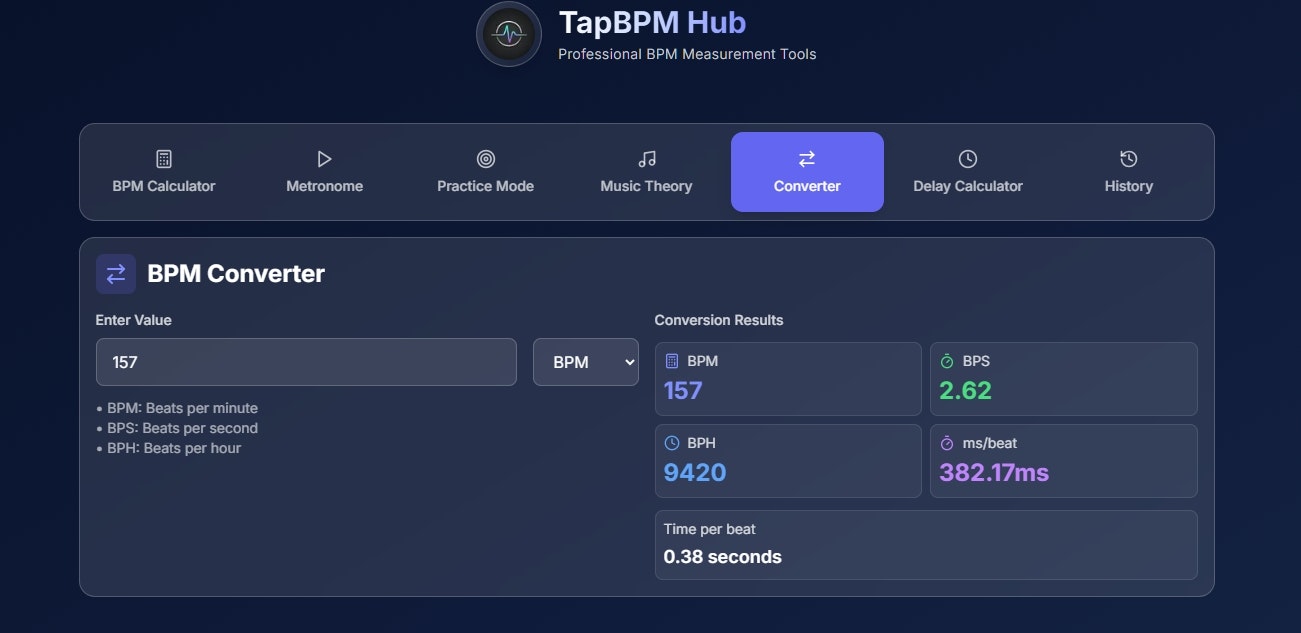Click the BPM result value 157
Image resolution: width=1301 pixels, height=633 pixels.
pos(683,390)
